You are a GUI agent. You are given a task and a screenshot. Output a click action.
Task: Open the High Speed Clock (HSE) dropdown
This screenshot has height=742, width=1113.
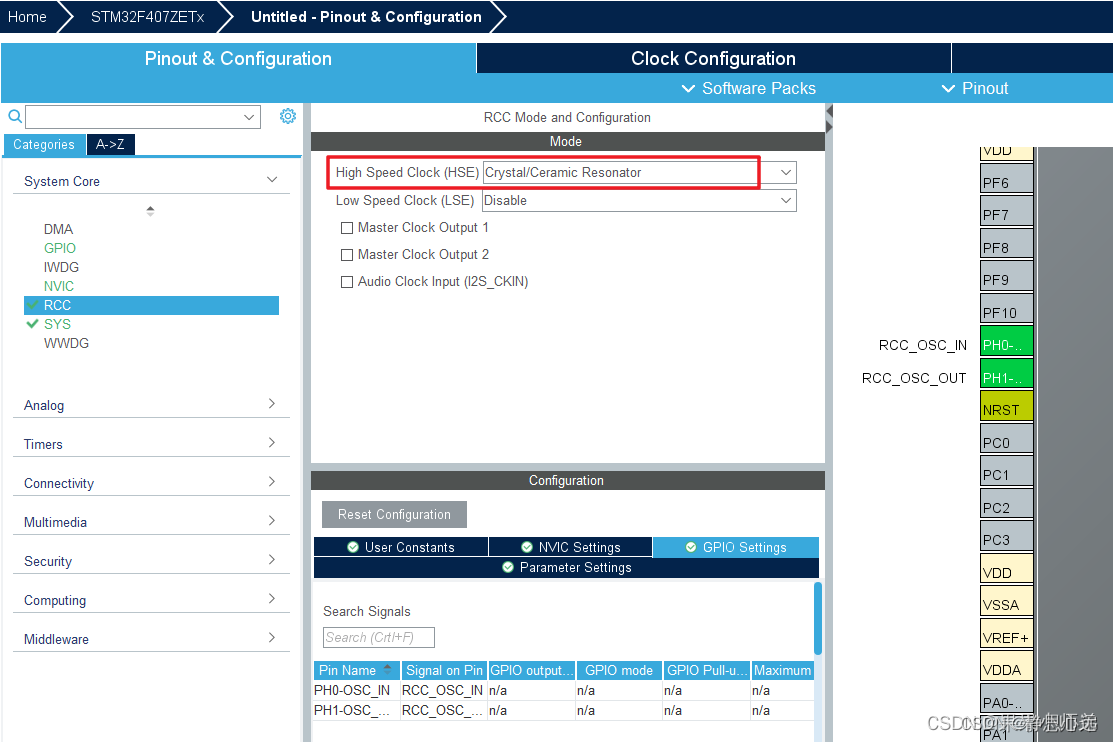click(x=786, y=173)
